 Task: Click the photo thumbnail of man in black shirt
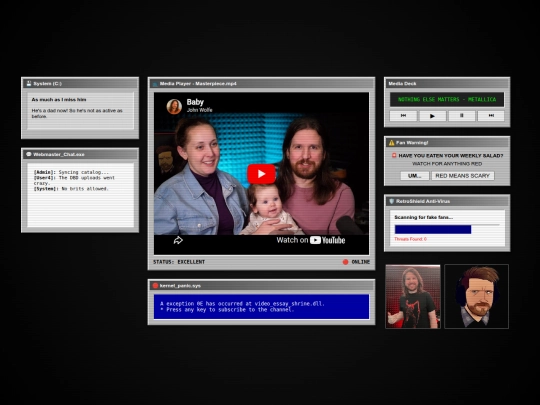[413, 297]
